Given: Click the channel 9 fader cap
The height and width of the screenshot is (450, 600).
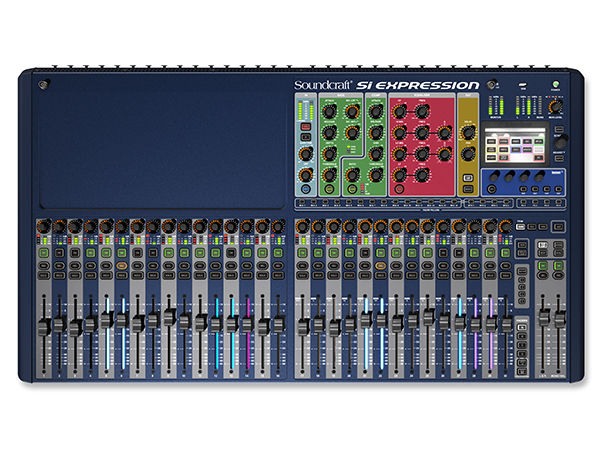Looking at the screenshot, I should click(x=169, y=317).
